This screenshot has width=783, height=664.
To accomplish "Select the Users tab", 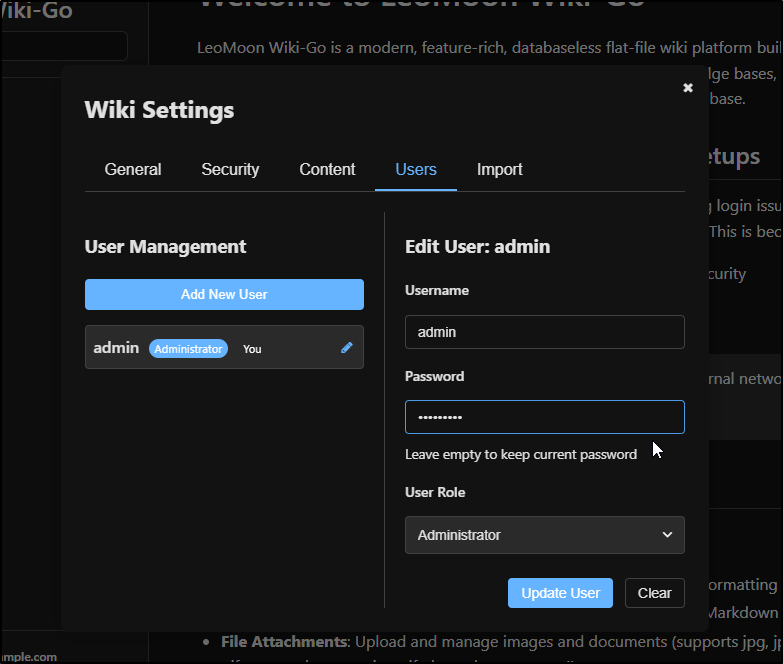I will click(x=416, y=170).
